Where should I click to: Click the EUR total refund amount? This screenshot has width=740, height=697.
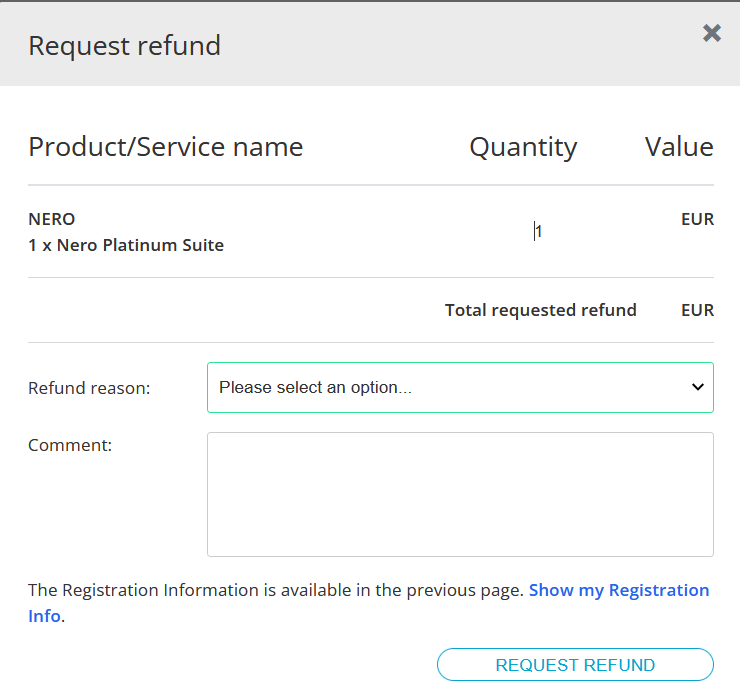pos(698,311)
